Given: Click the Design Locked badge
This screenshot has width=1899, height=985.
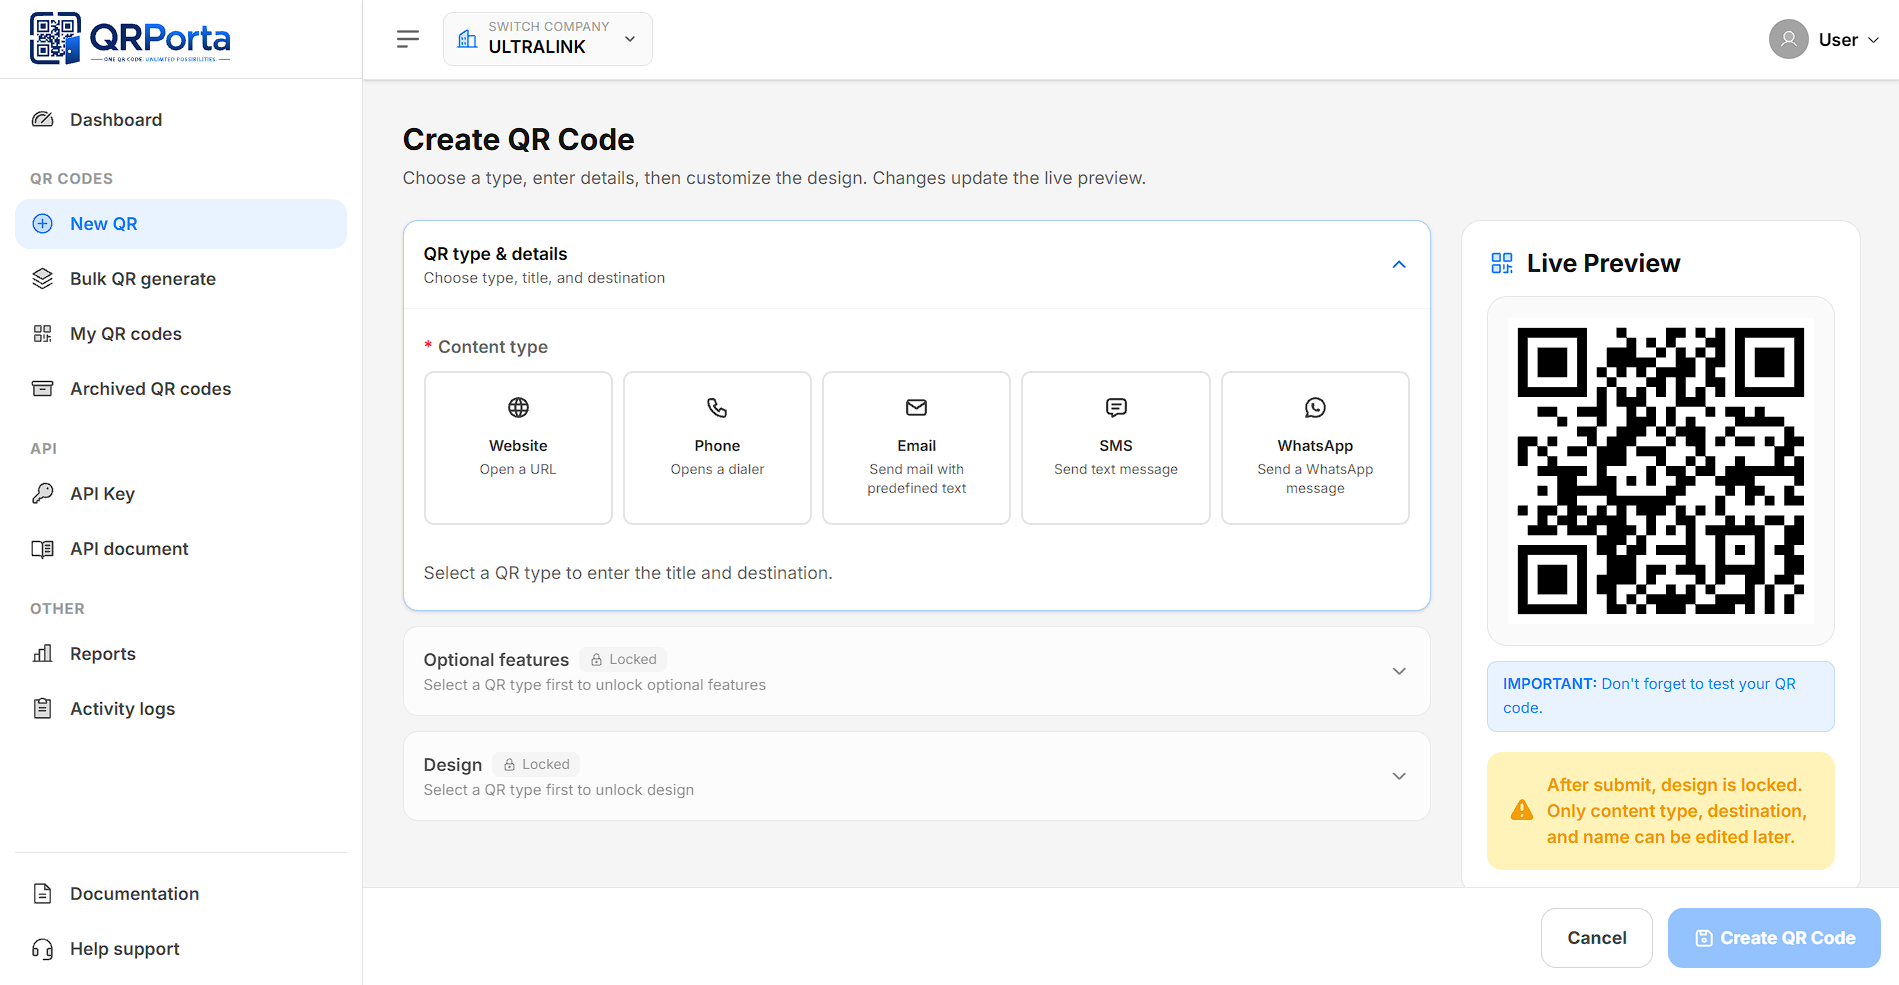Looking at the screenshot, I should 536,765.
